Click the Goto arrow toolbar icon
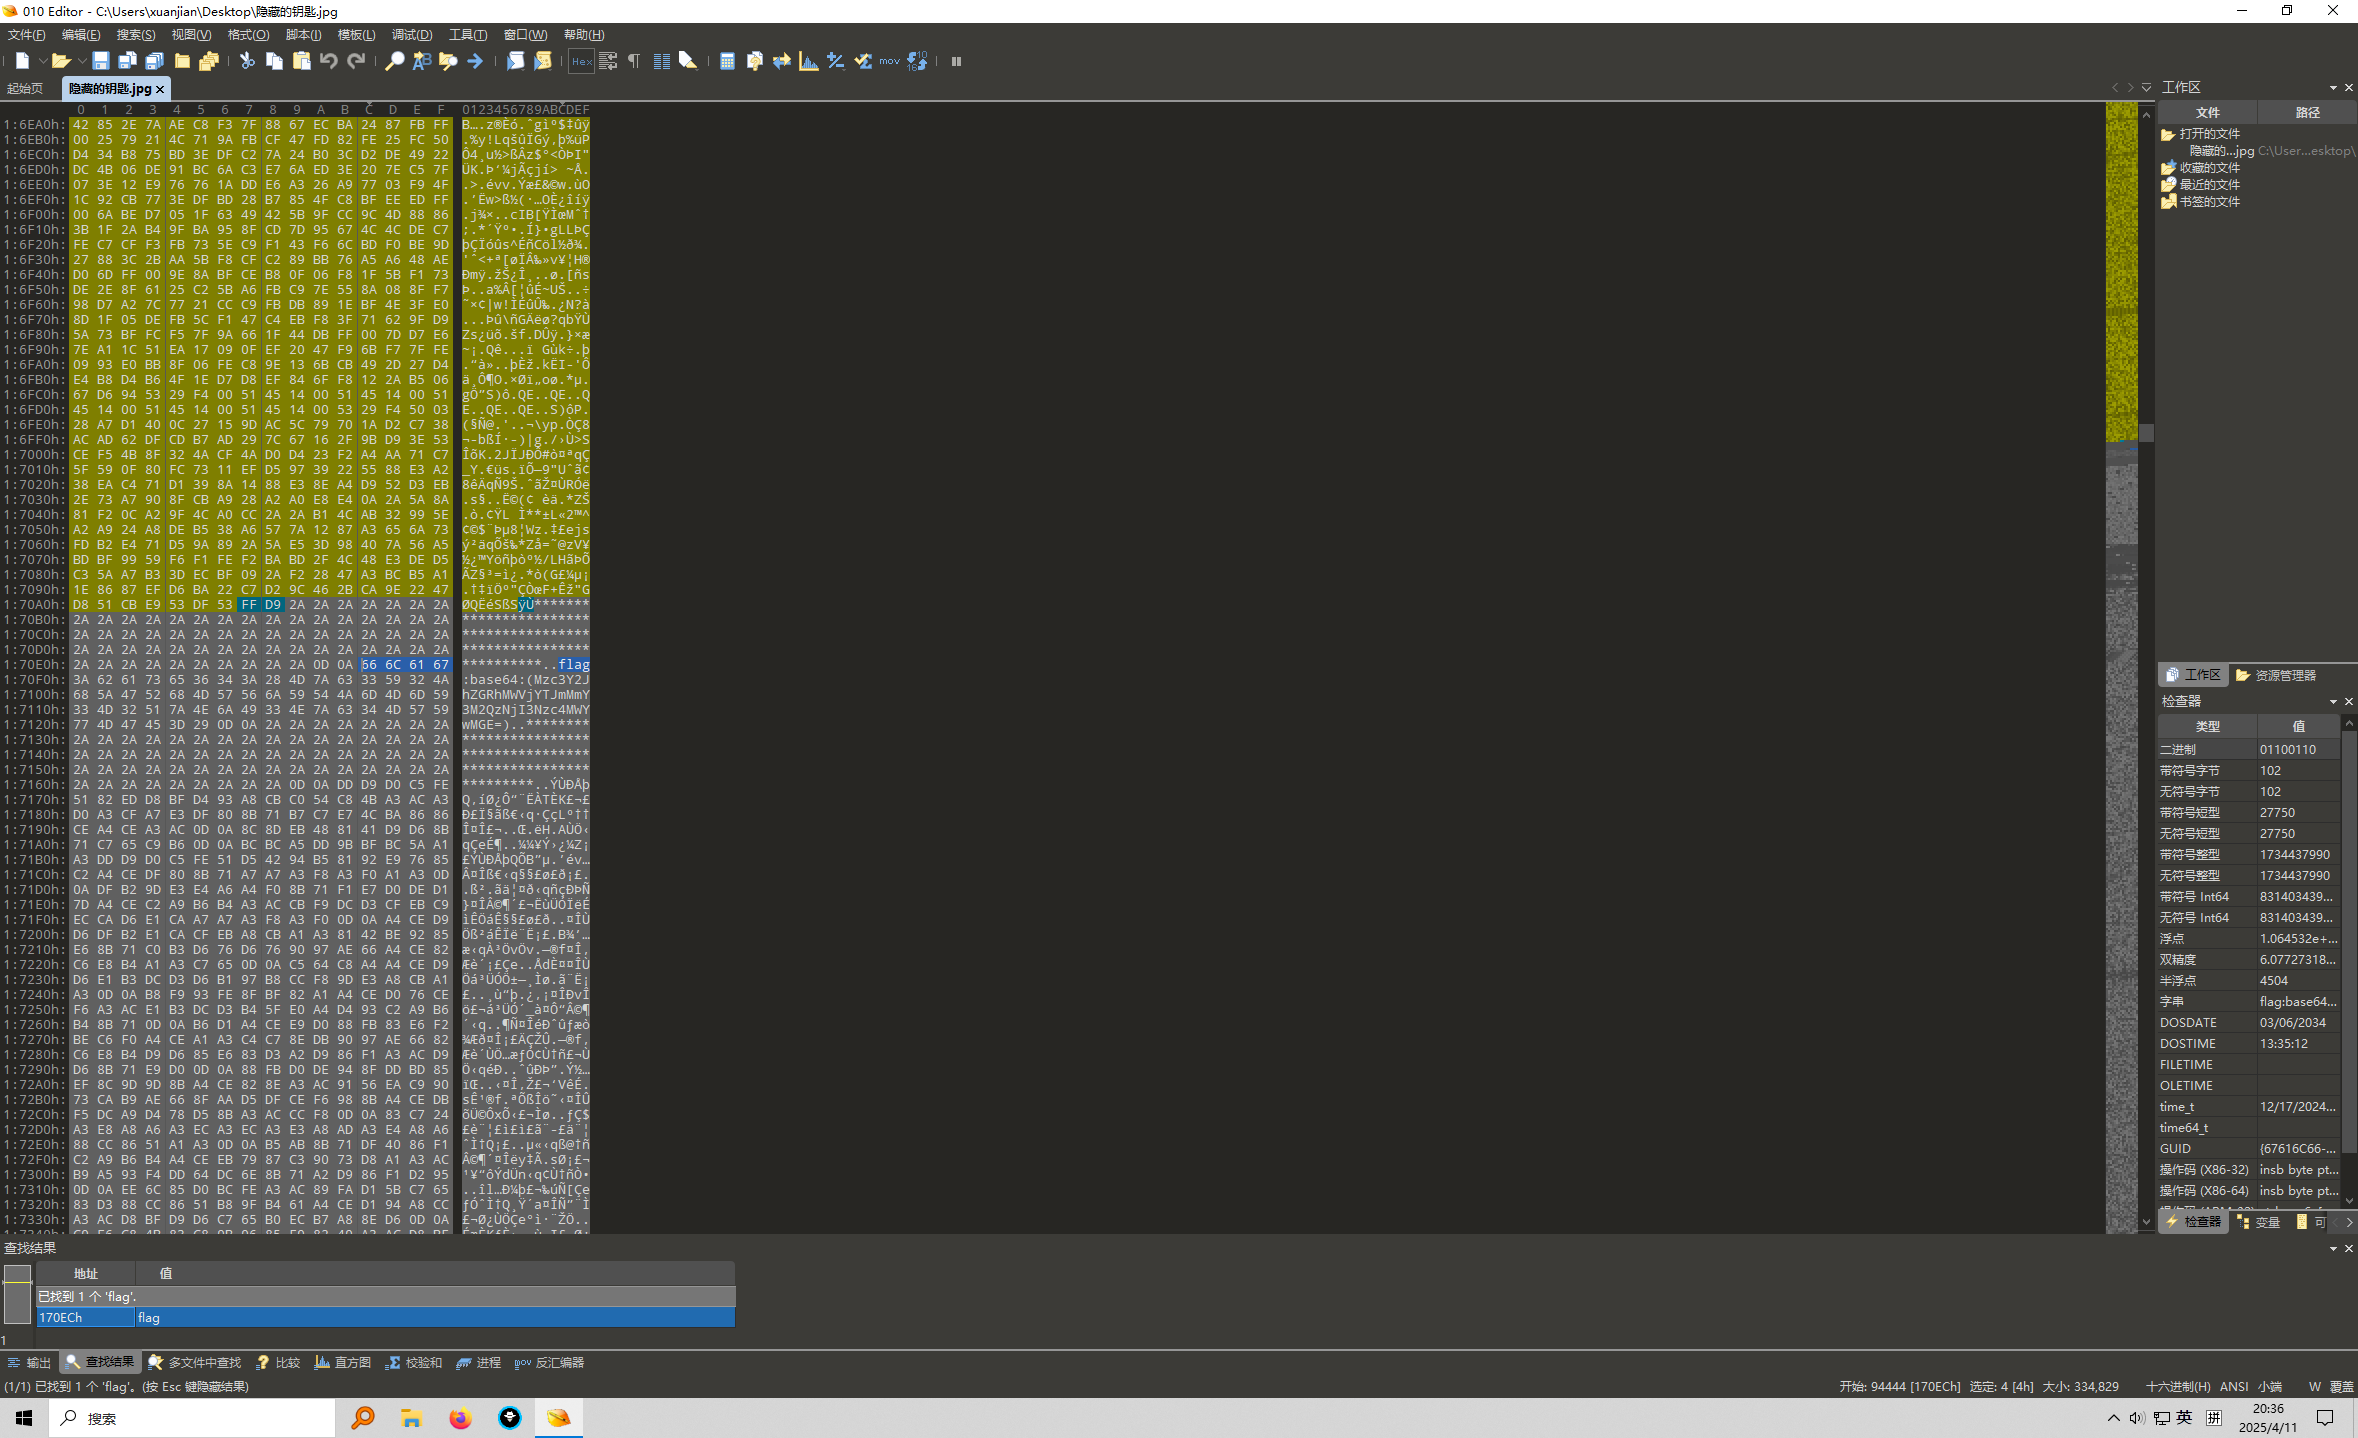The width and height of the screenshot is (2358, 1438). [475, 61]
